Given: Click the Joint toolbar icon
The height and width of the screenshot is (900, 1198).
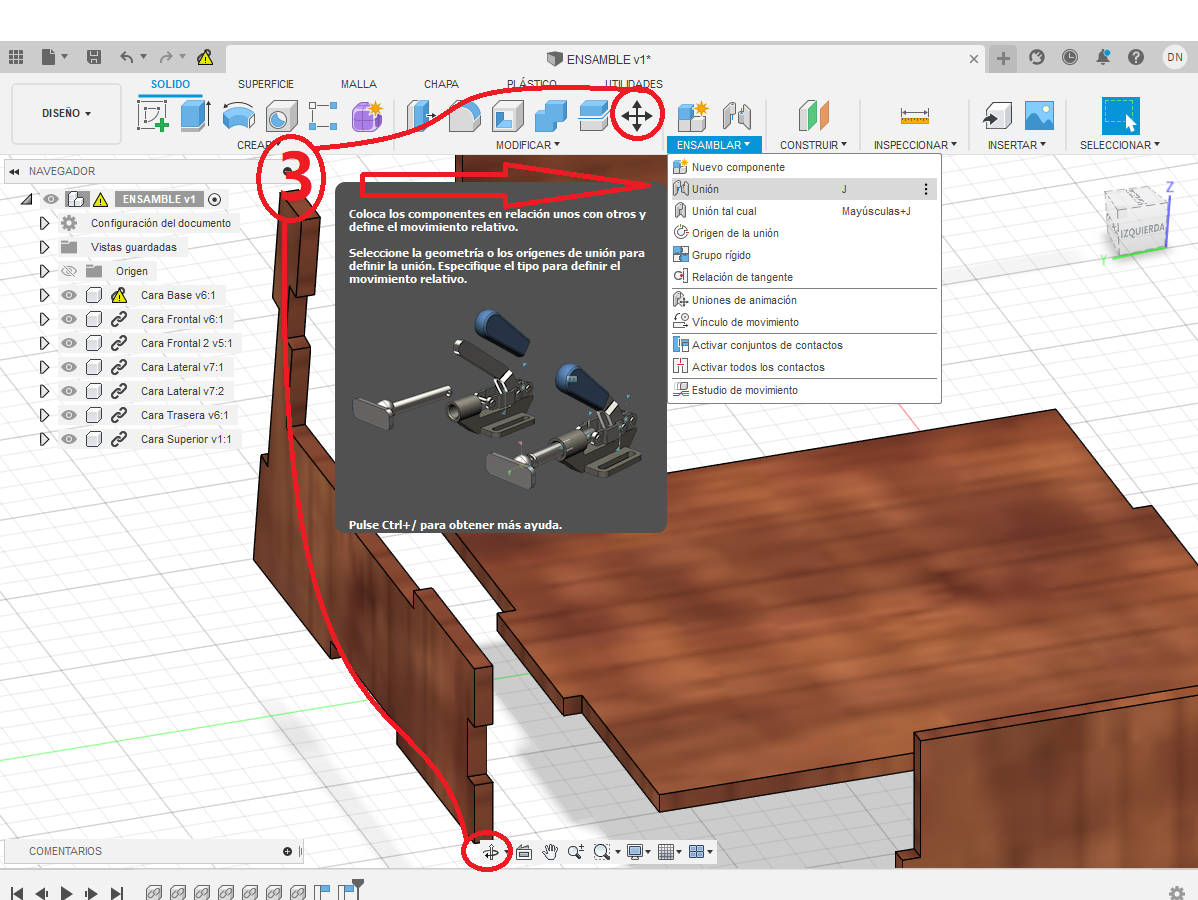Looking at the screenshot, I should (x=737, y=116).
